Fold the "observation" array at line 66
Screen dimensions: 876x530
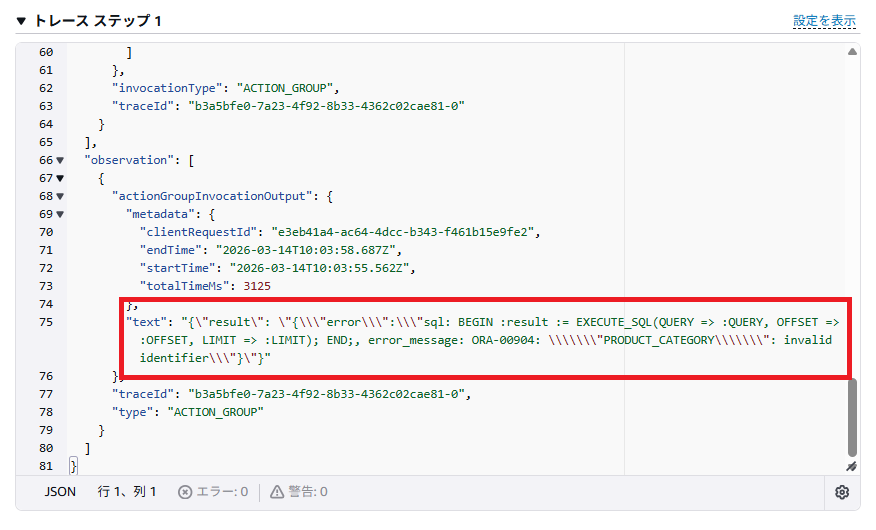point(60,160)
